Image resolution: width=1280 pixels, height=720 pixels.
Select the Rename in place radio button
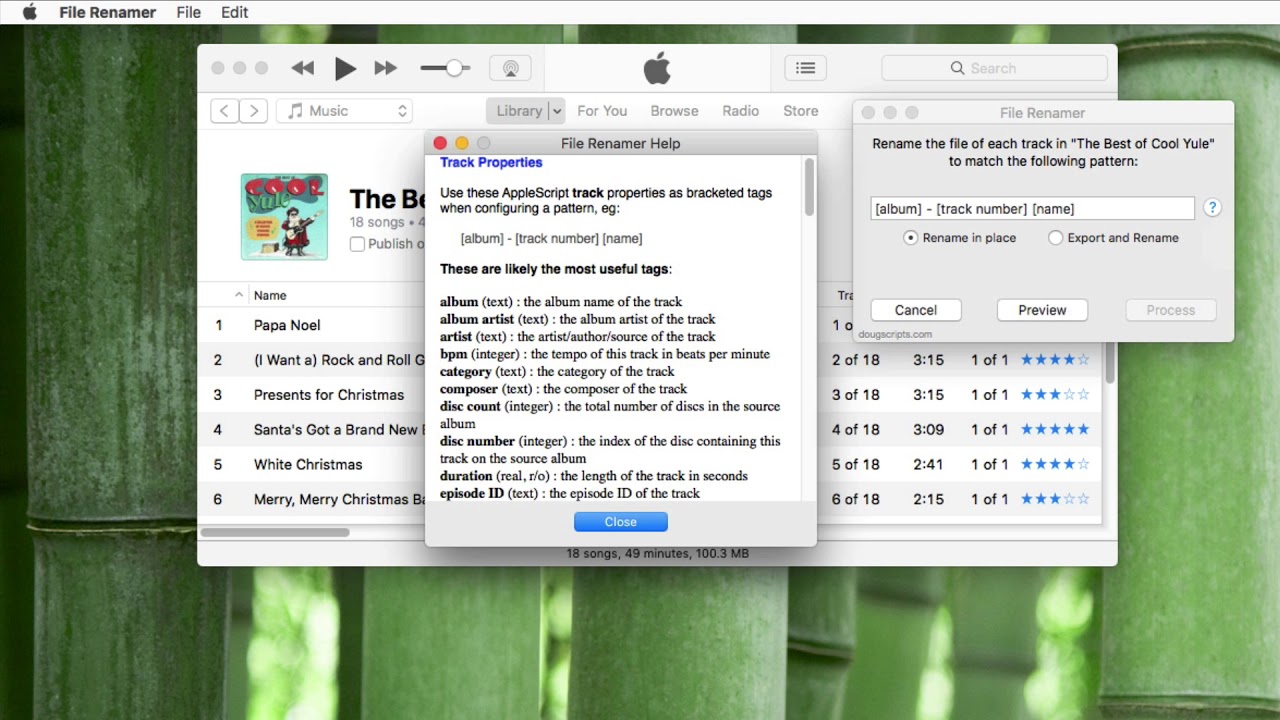pos(910,238)
